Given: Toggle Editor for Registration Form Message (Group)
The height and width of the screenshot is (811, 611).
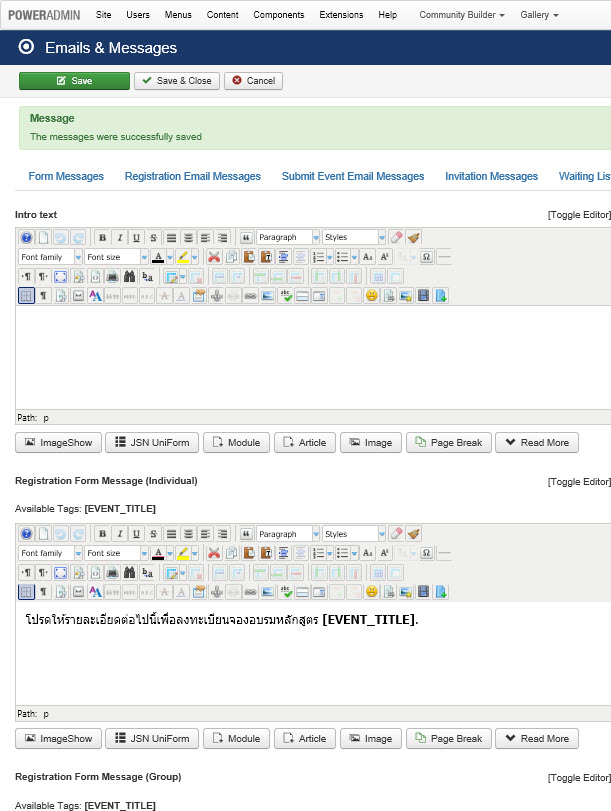Looking at the screenshot, I should tap(578, 778).
